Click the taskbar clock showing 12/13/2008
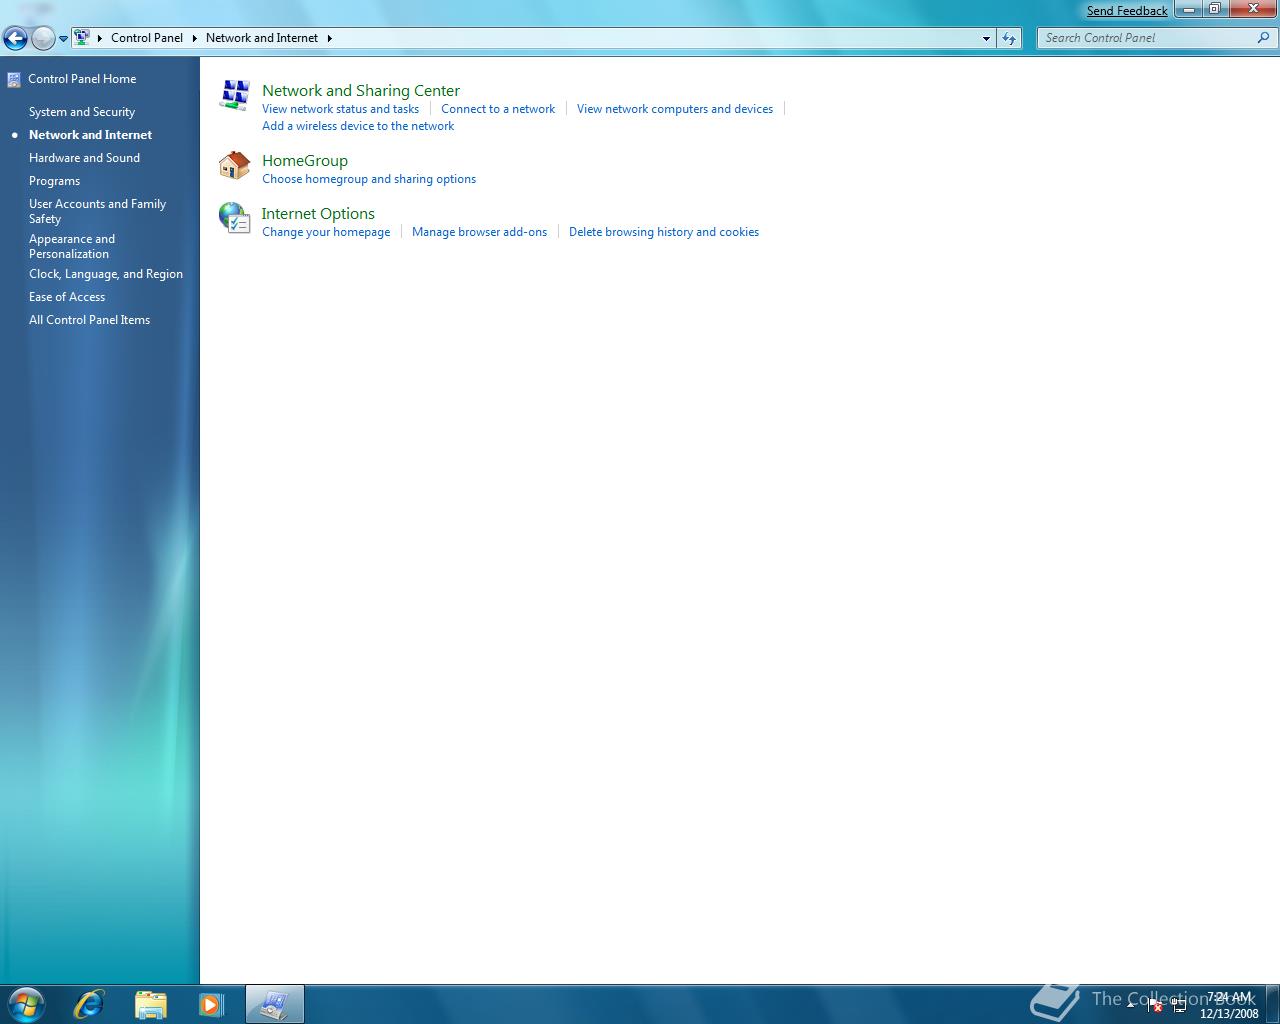The width and height of the screenshot is (1280, 1024). click(x=1229, y=1005)
